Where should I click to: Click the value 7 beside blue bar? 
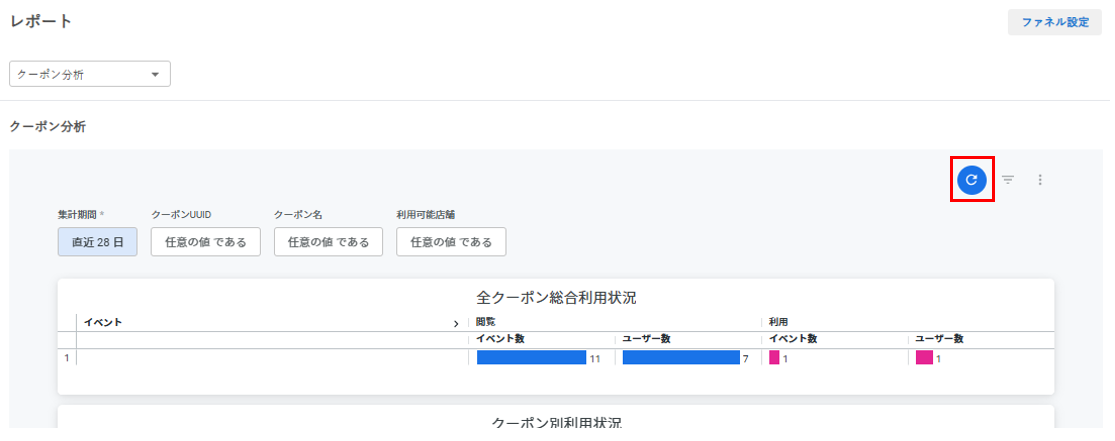[x=745, y=358]
